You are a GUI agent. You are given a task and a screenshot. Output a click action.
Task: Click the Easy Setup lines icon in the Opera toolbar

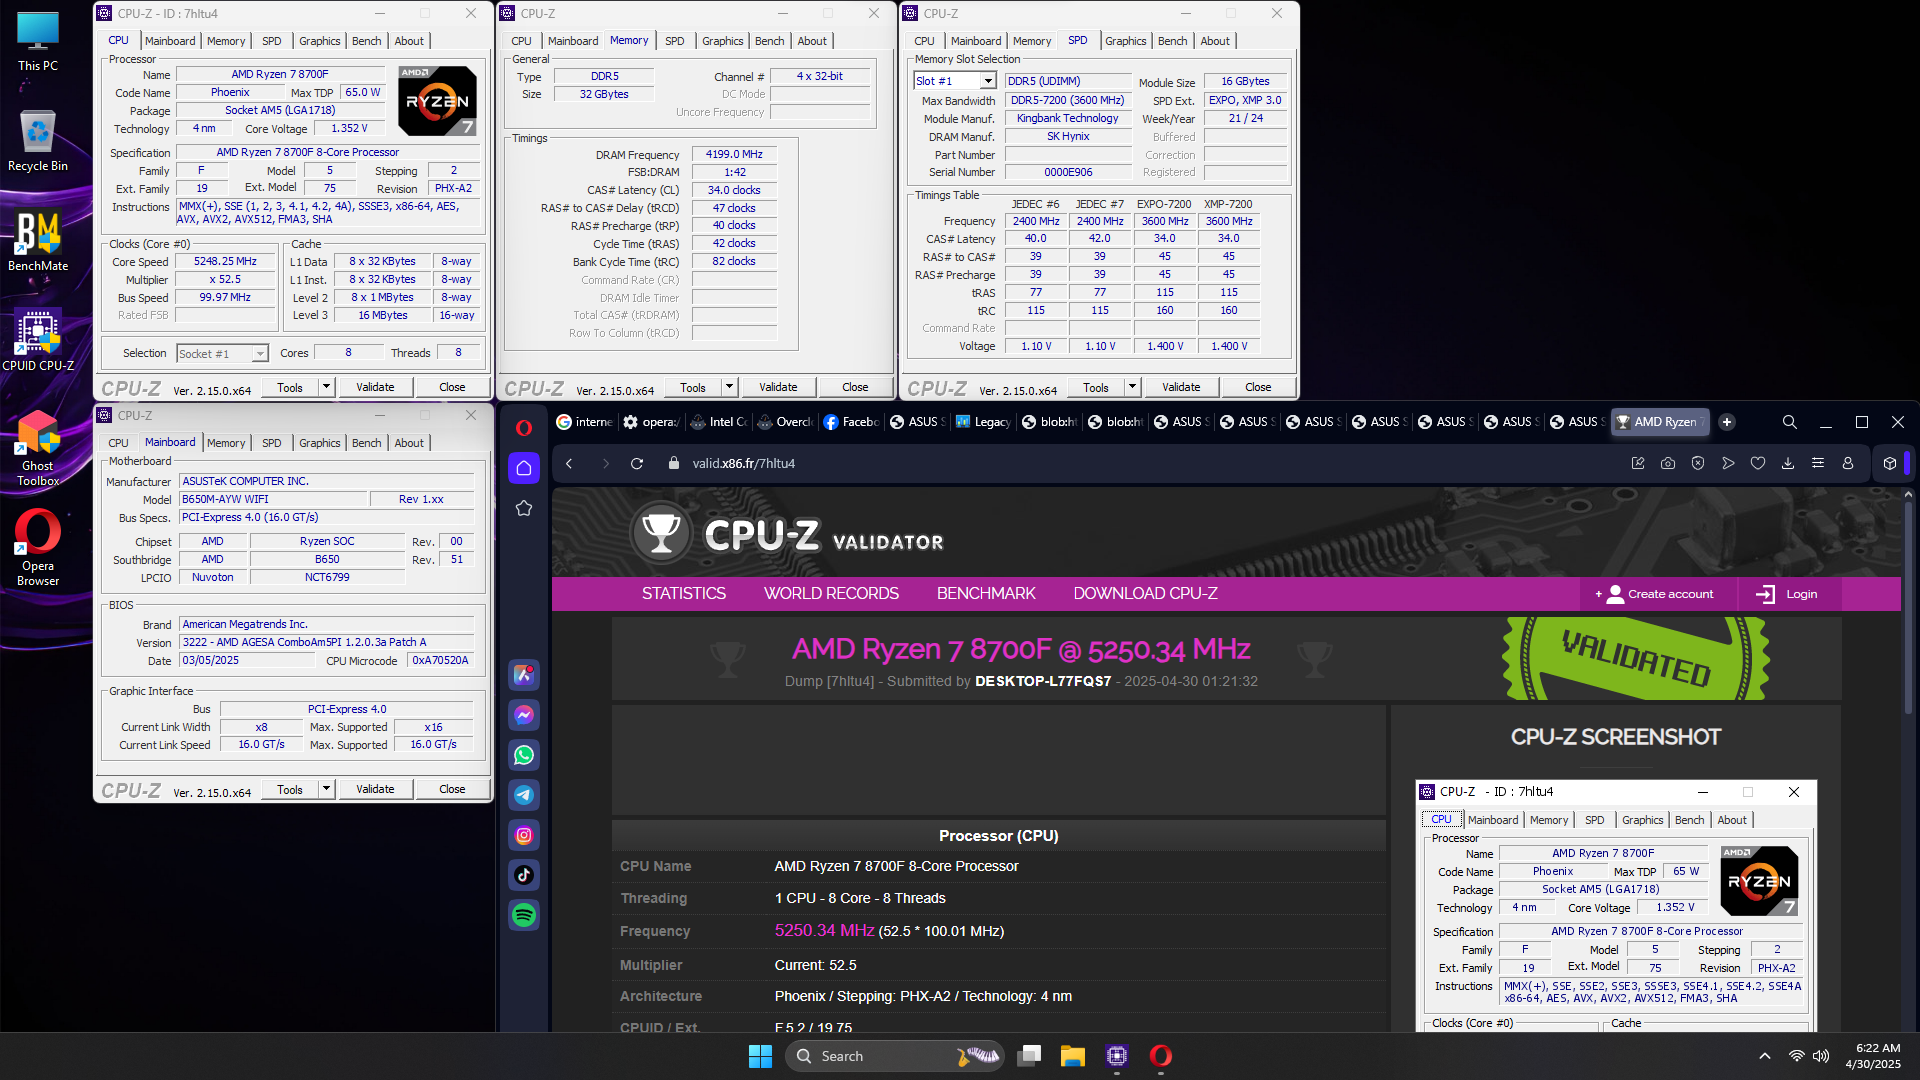point(1818,463)
